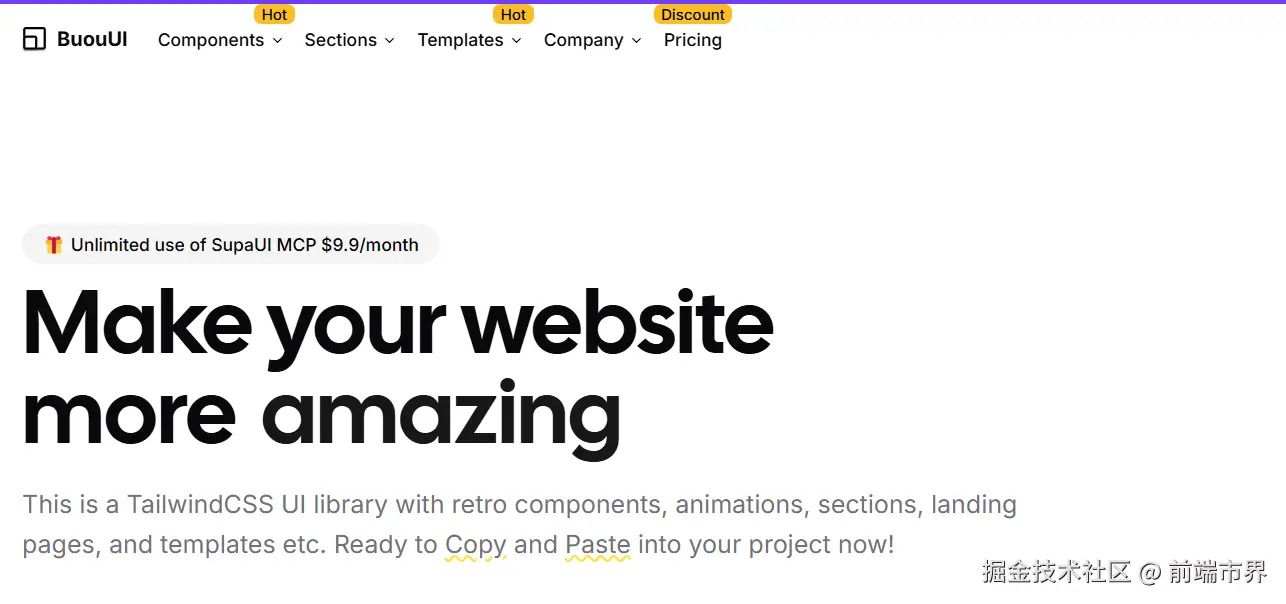The height and width of the screenshot is (604, 1286).
Task: Go to the Pricing page
Action: [693, 40]
